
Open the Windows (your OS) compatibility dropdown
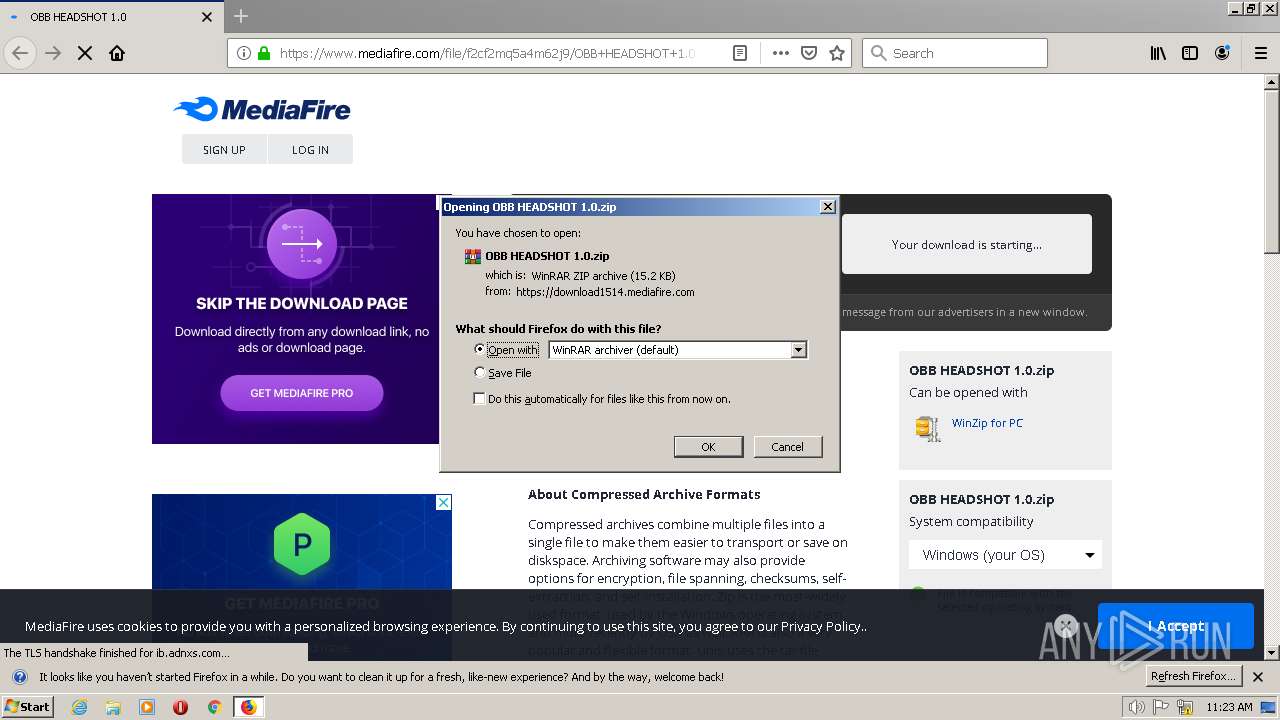click(x=1005, y=555)
